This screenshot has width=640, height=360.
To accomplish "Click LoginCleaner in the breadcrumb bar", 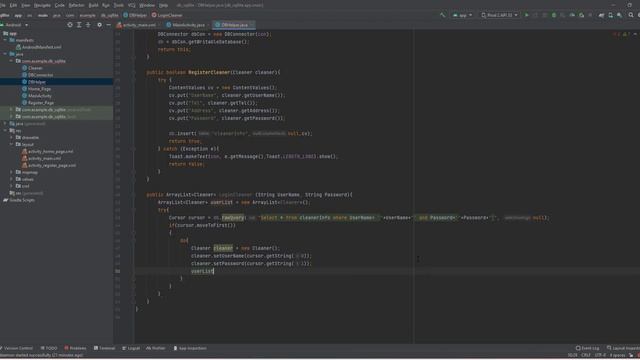I will point(167,15).
